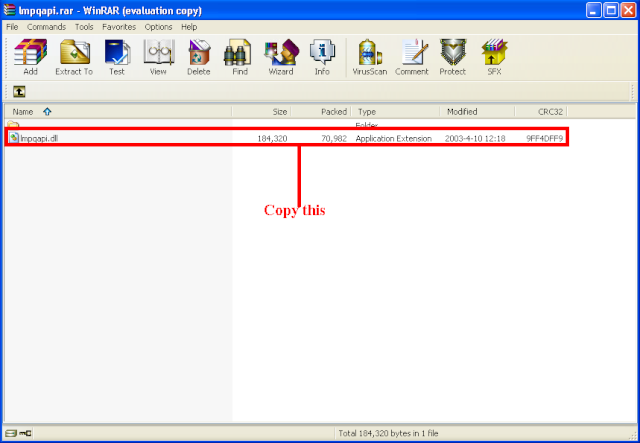Viewport: 640px width, 443px height.
Task: Click status text Total 184,320 bytes
Action: click(388, 433)
